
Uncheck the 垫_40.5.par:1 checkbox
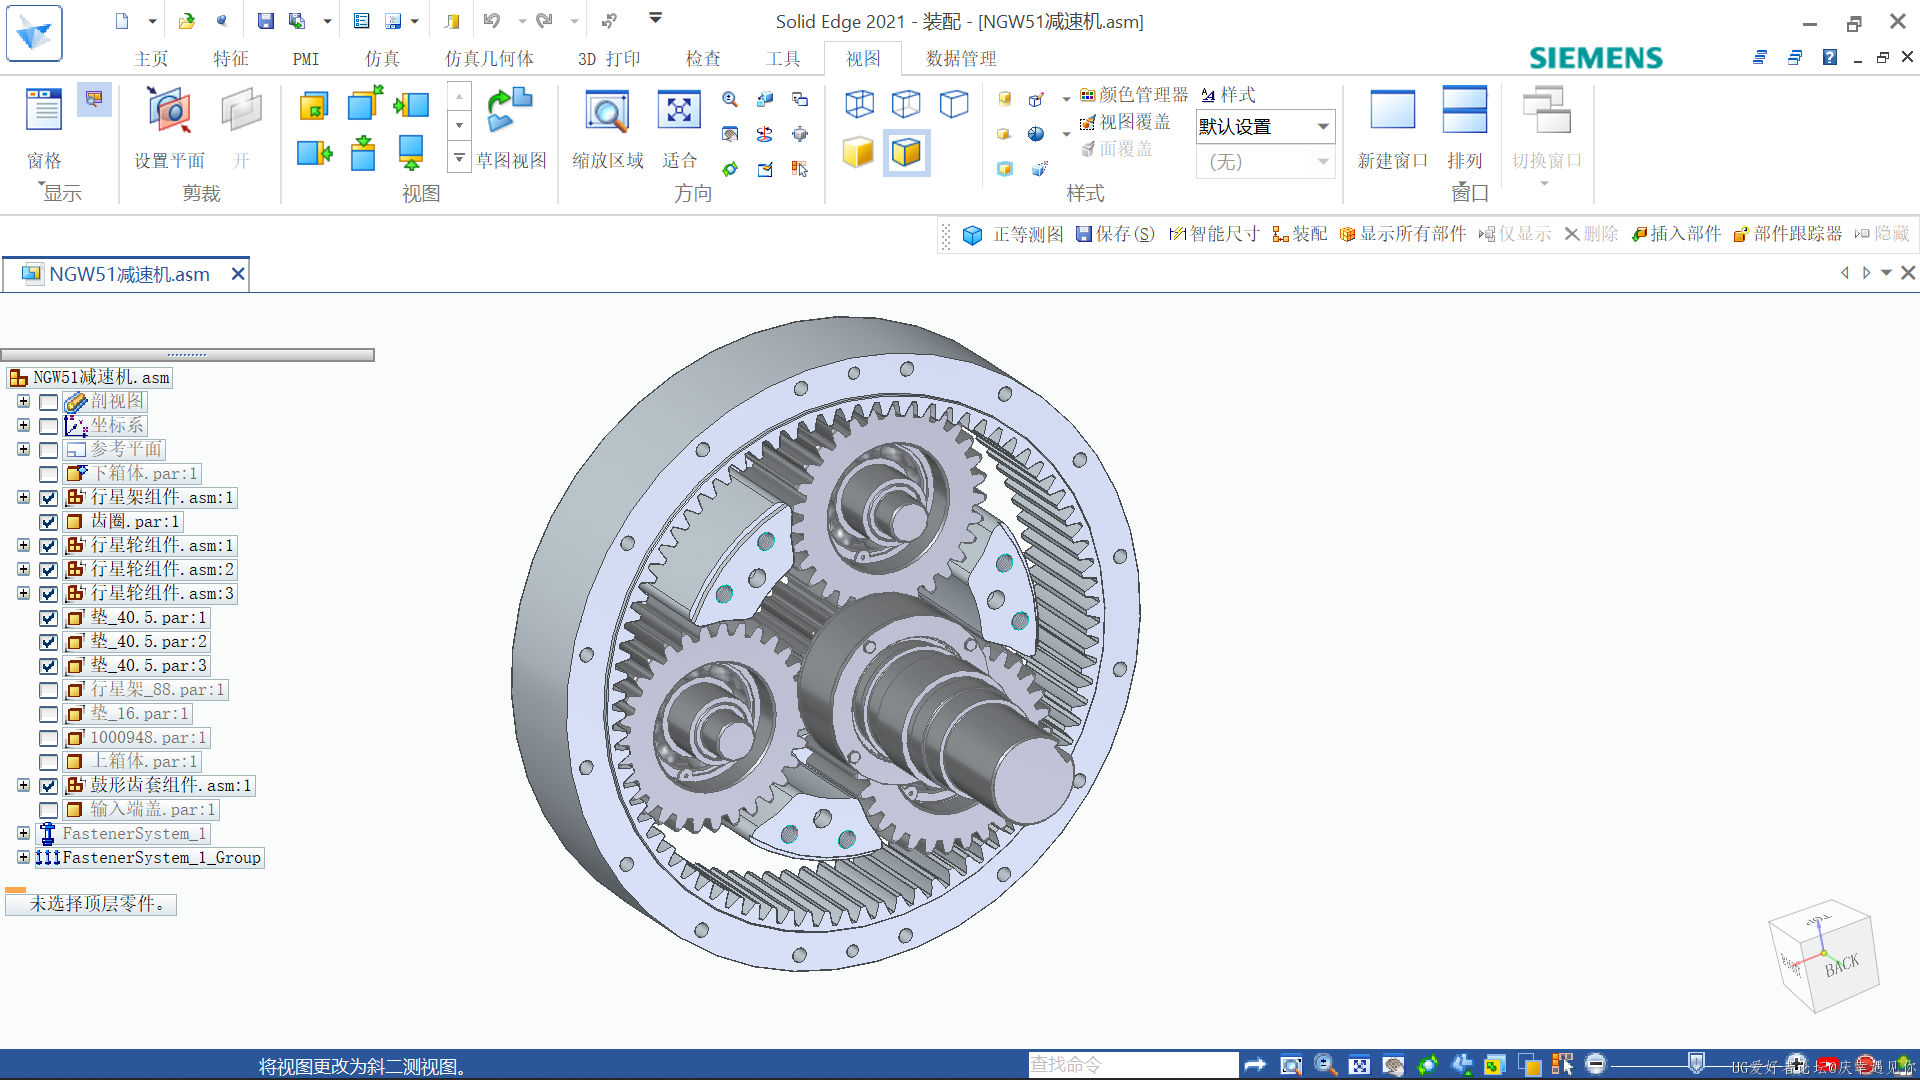point(48,618)
